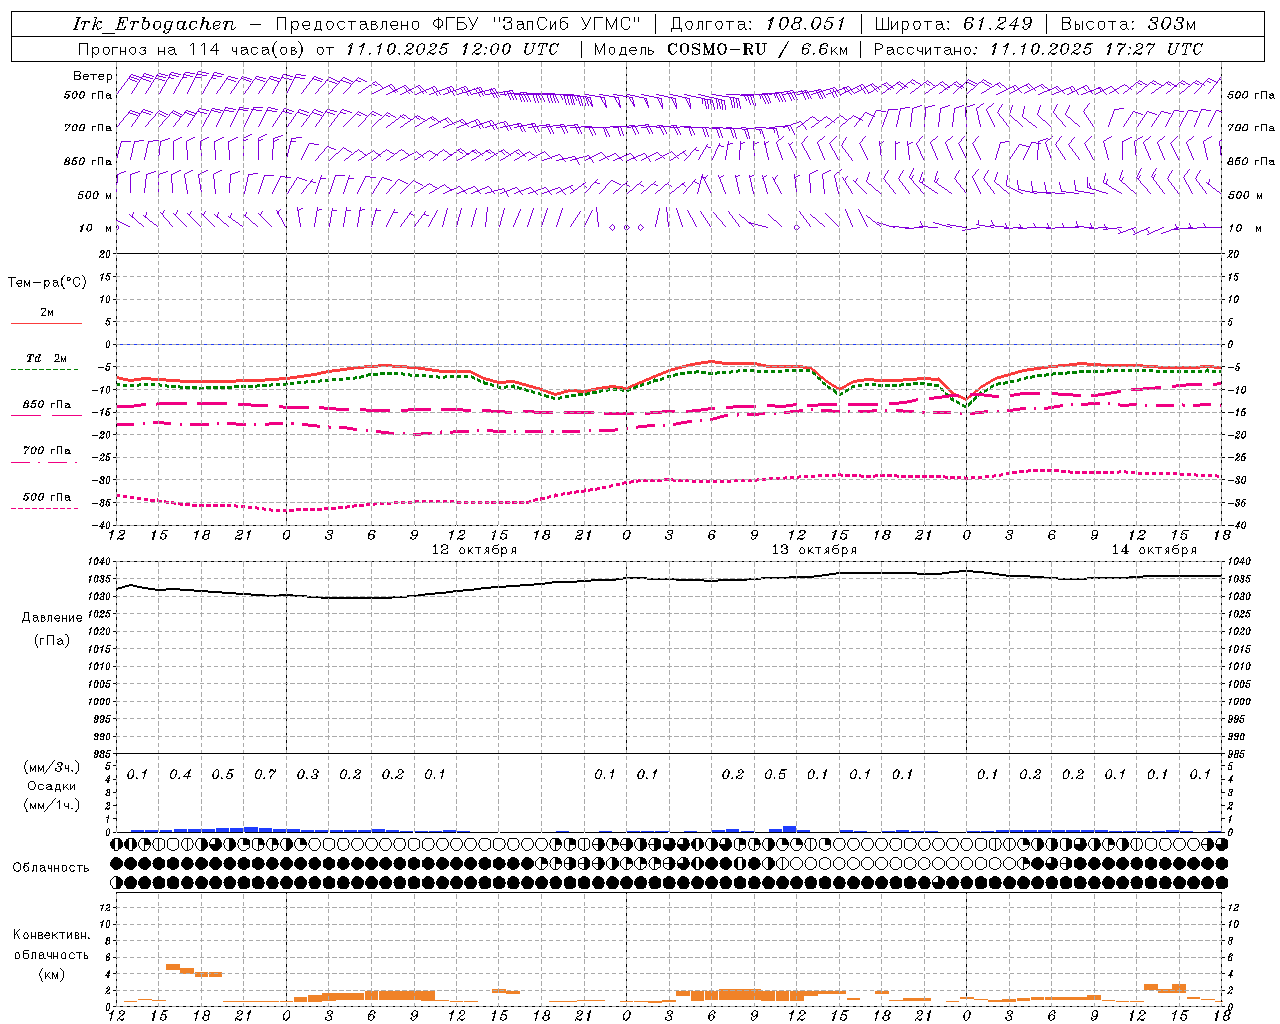Click the station name Irk_Erbogachen in the header

(x=153, y=24)
